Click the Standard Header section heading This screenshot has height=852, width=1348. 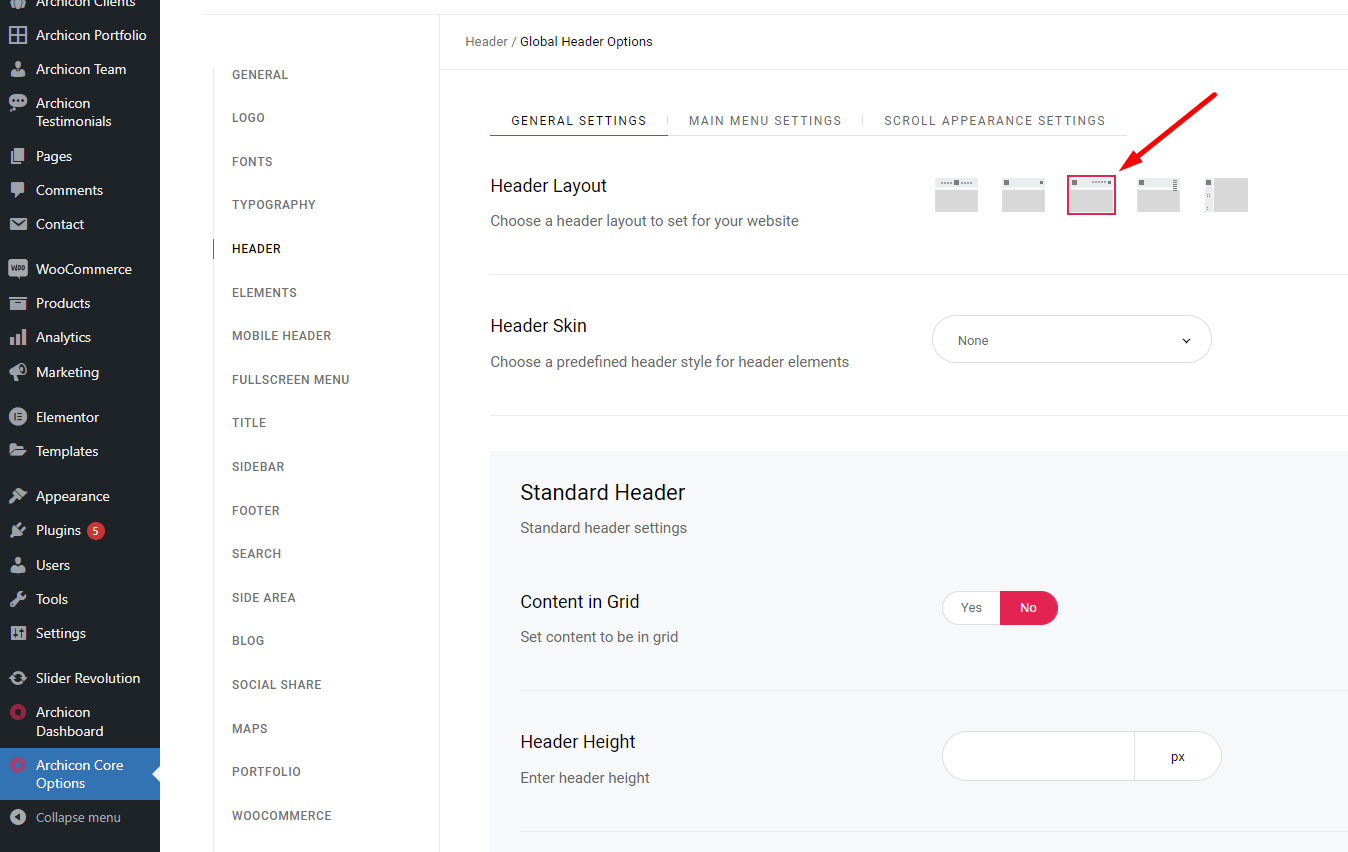(x=603, y=492)
